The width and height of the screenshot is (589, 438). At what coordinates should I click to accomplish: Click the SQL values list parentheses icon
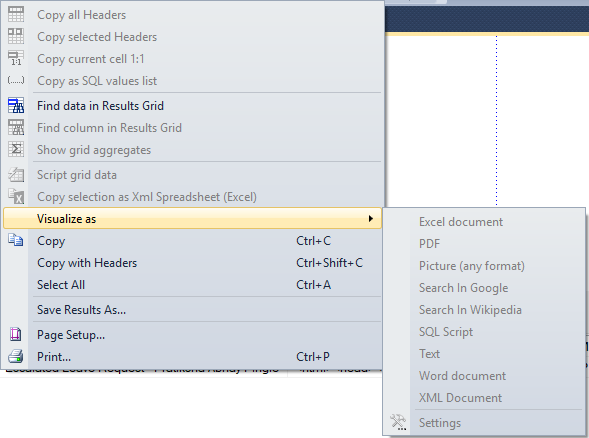pyautogui.click(x=16, y=80)
